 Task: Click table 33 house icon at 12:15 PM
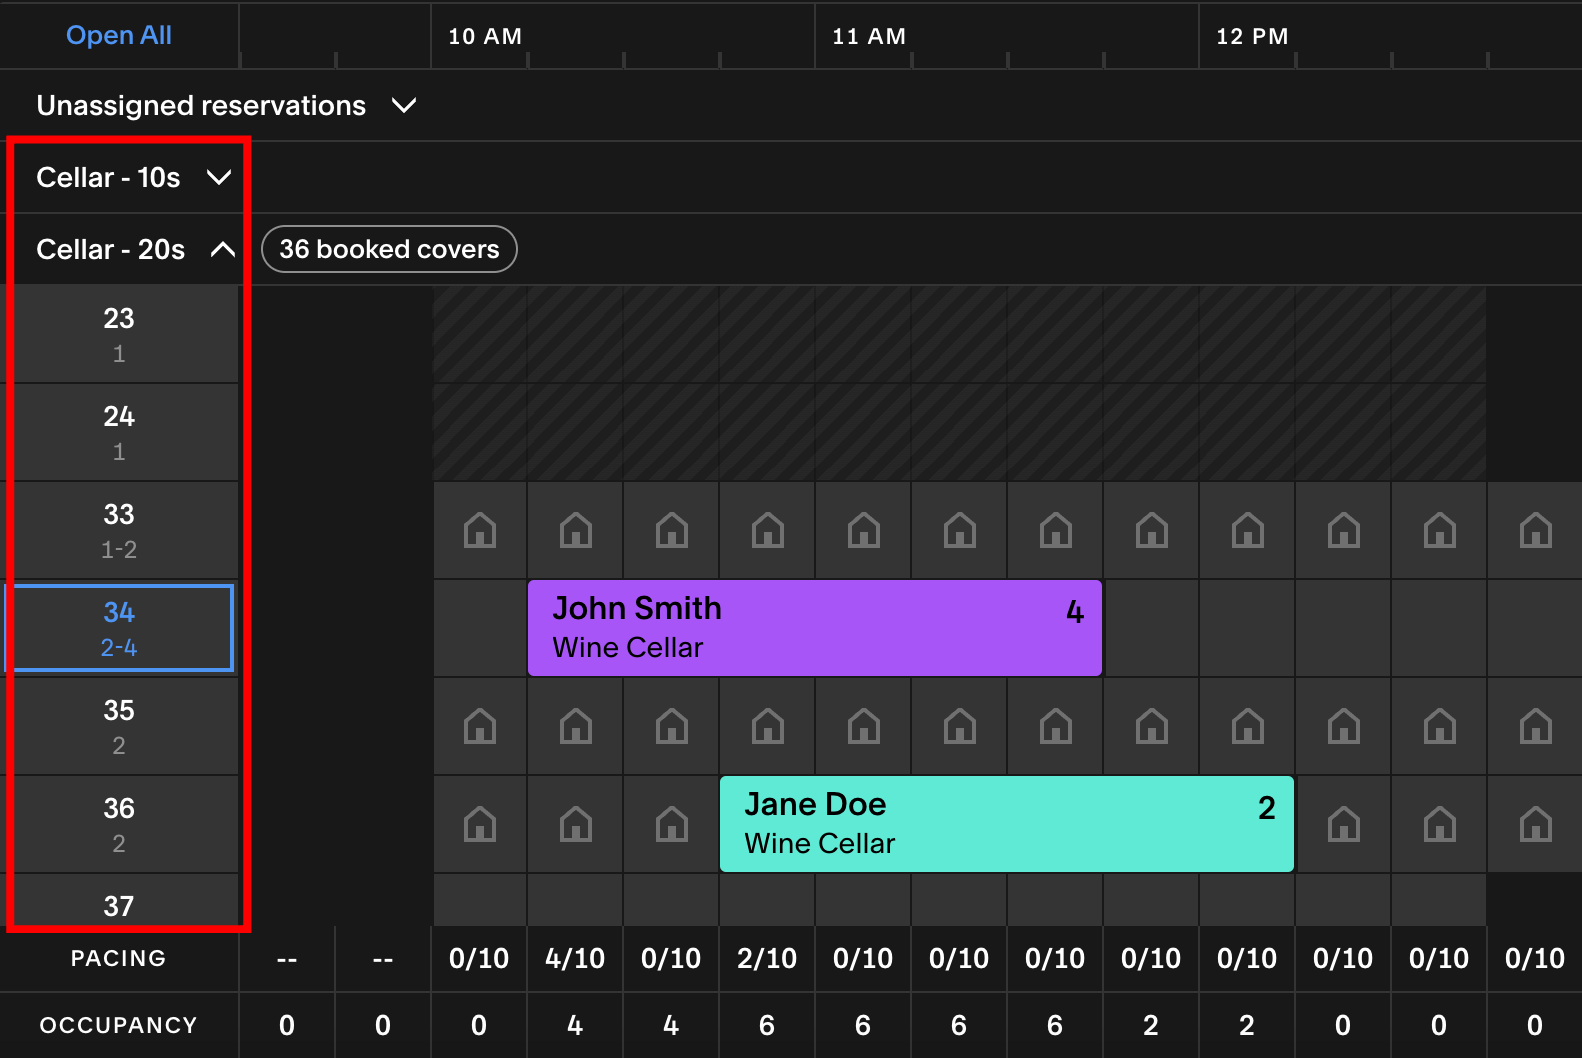pyautogui.click(x=1344, y=530)
